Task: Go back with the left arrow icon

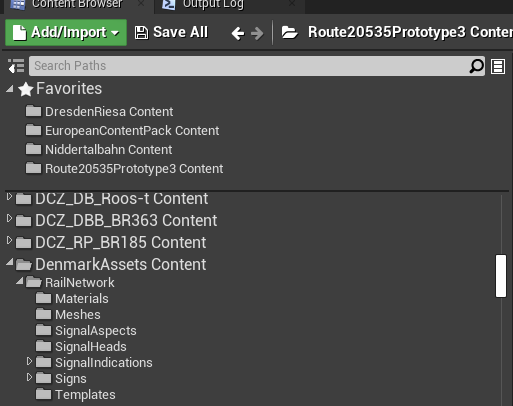Action: pos(238,33)
